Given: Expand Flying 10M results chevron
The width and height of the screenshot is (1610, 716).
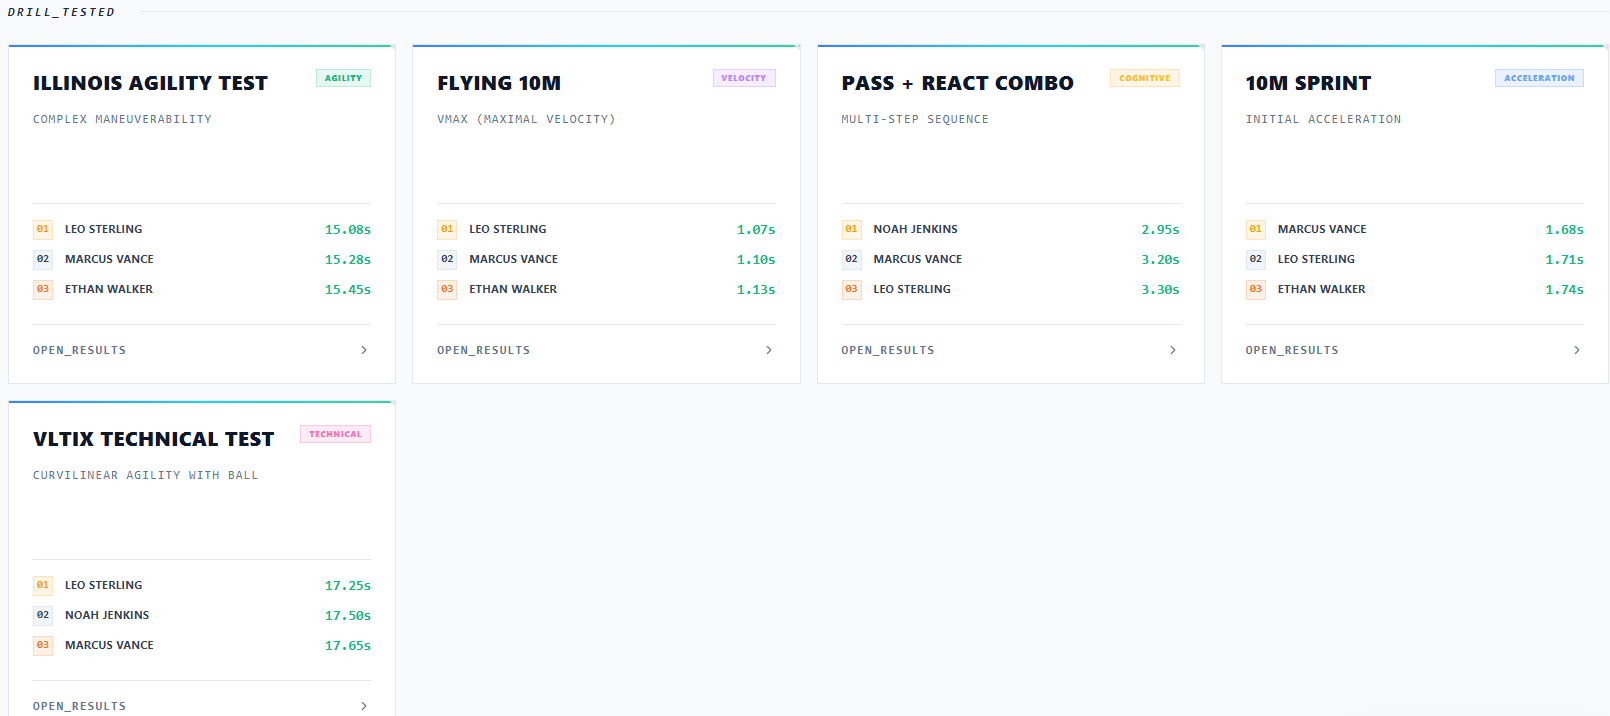Looking at the screenshot, I should [x=769, y=350].
